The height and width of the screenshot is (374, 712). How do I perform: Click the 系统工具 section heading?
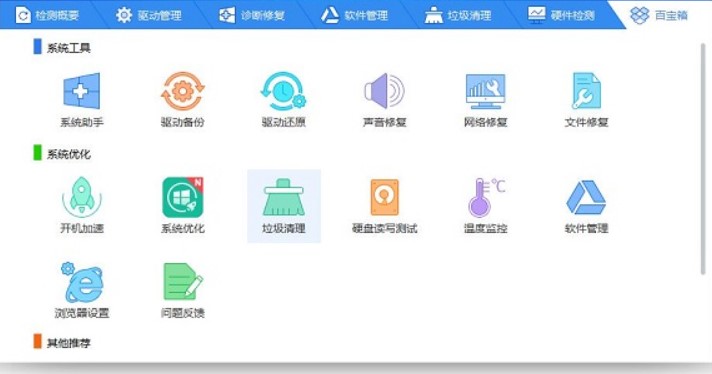(69, 48)
